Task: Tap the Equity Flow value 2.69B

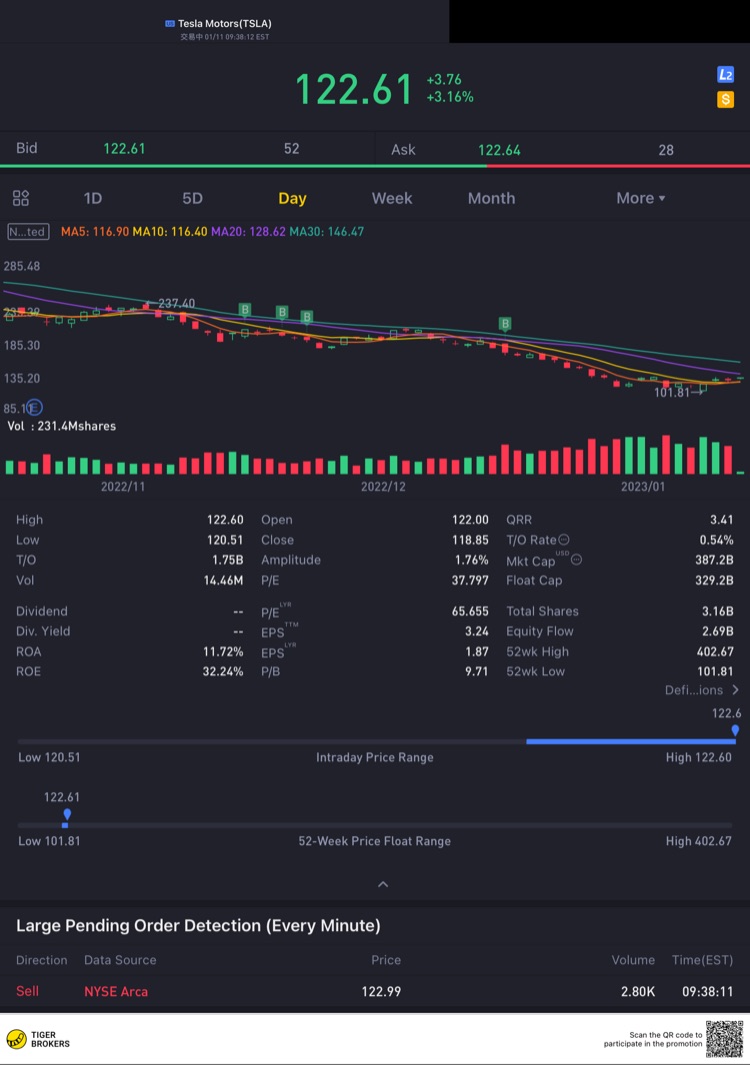Action: (718, 631)
